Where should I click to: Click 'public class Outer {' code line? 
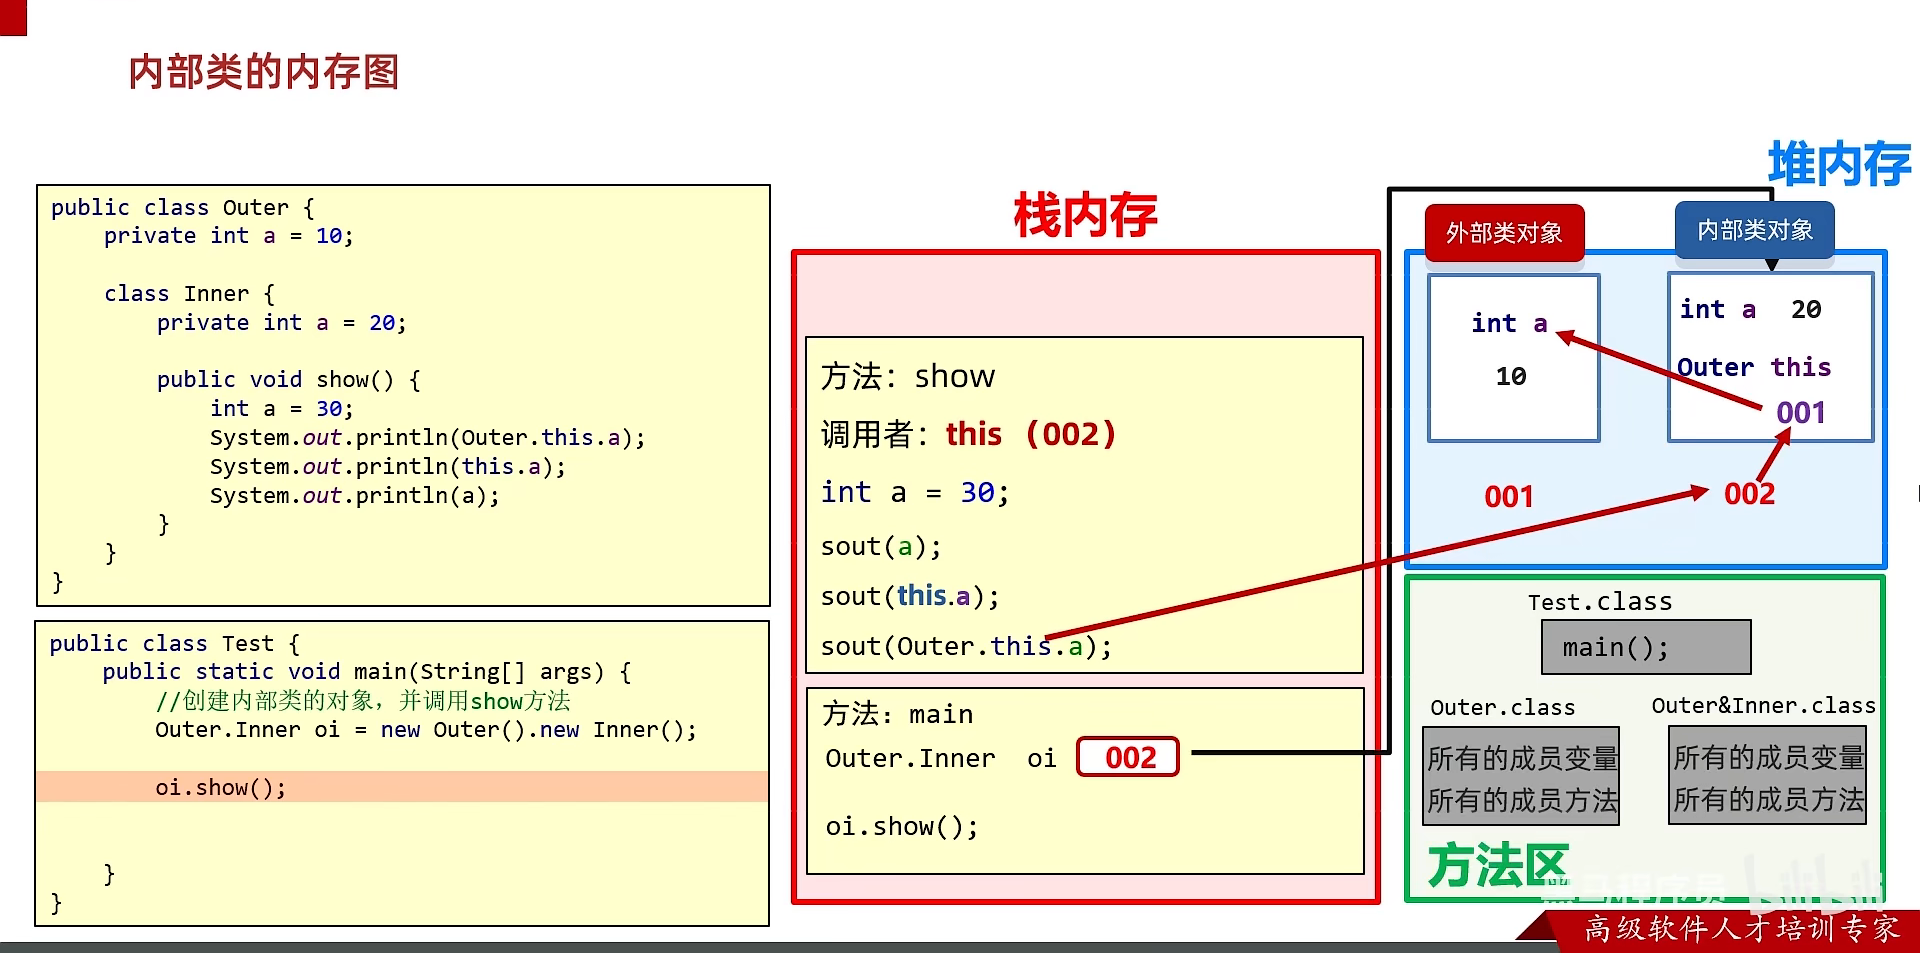pos(183,207)
